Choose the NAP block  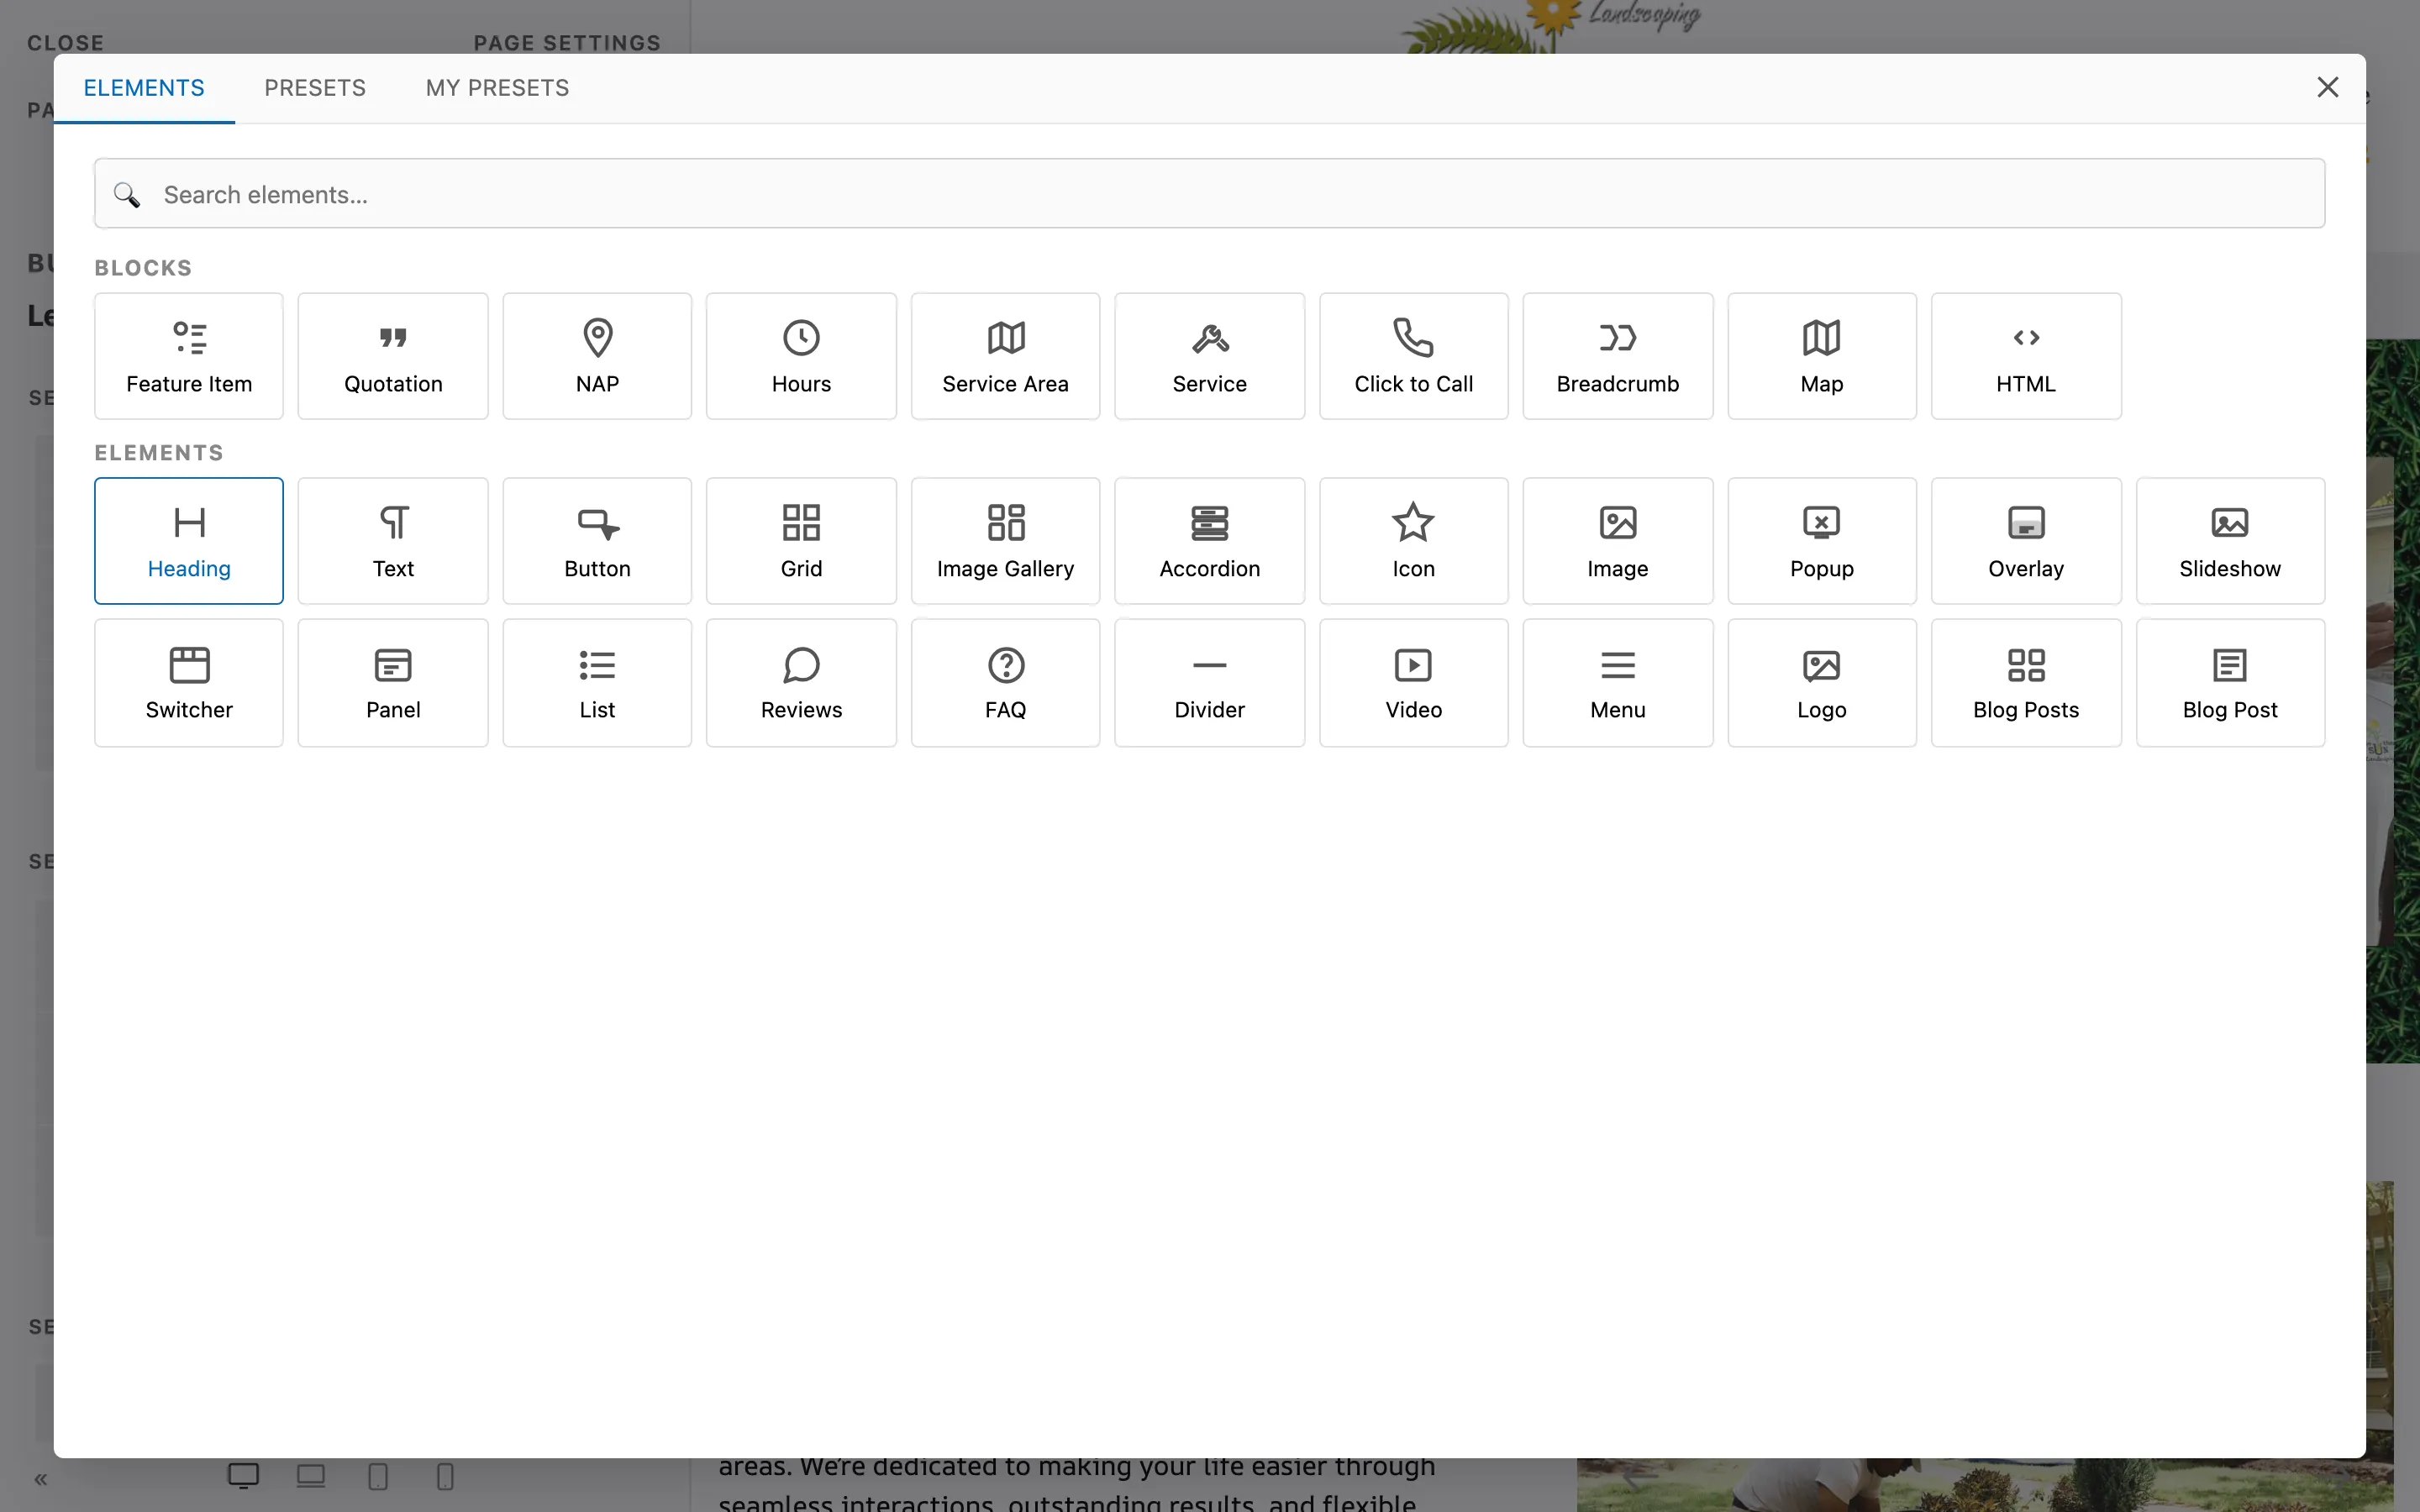pyautogui.click(x=597, y=356)
